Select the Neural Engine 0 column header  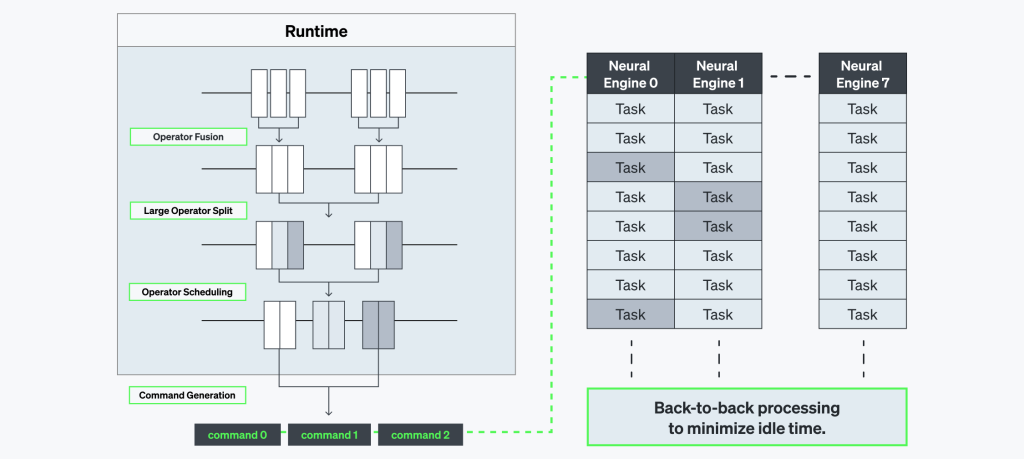(631, 74)
